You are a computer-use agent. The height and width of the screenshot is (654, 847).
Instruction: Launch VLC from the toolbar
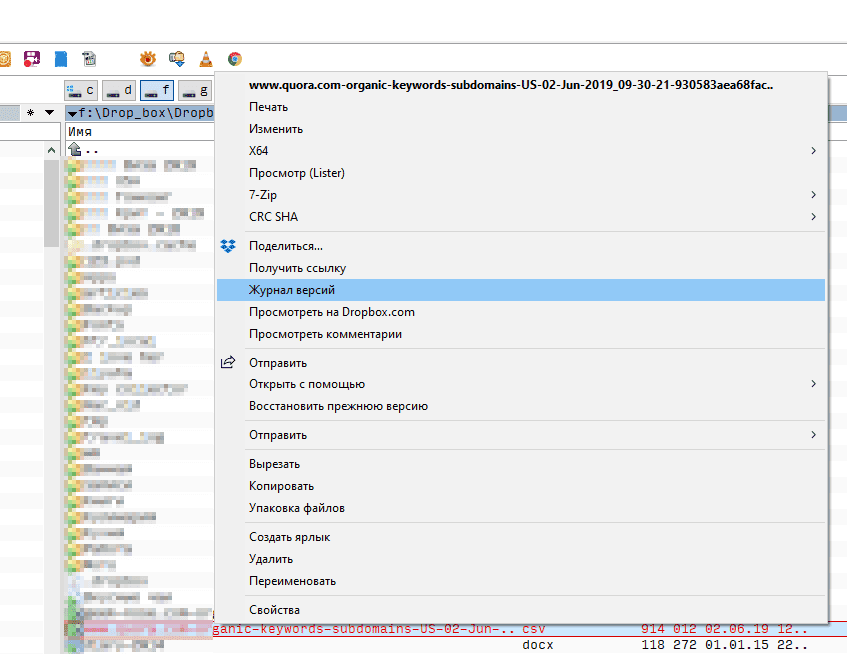pos(206,59)
